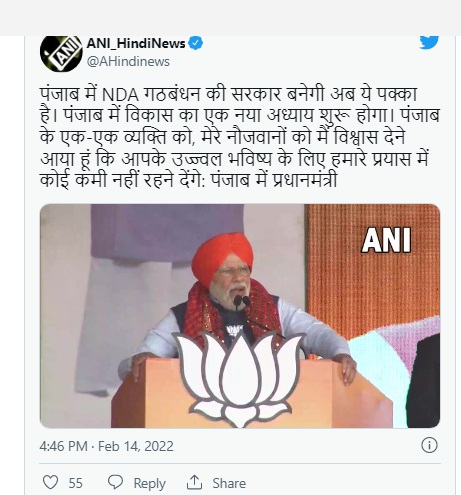This screenshot has width=461, height=495.
Task: Open the tweet info circle icon
Action: click(x=429, y=445)
